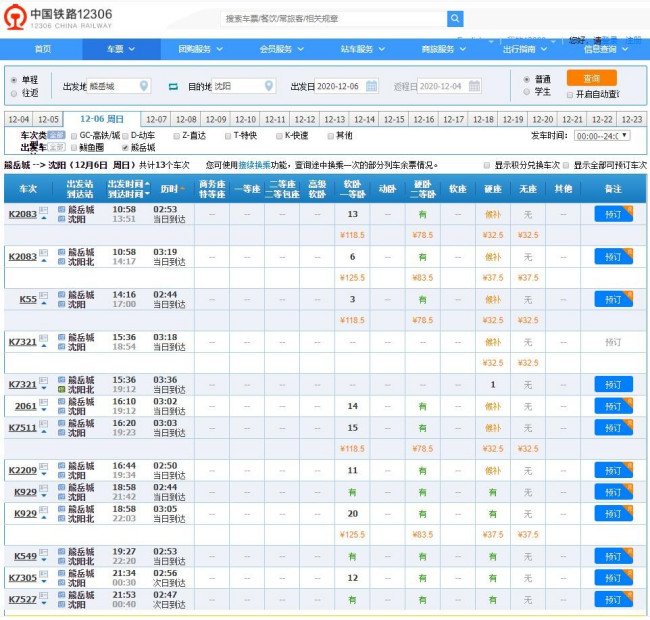The height and width of the screenshot is (620, 650).
Task: Book the 2061 train with 预订
Action: (x=613, y=406)
